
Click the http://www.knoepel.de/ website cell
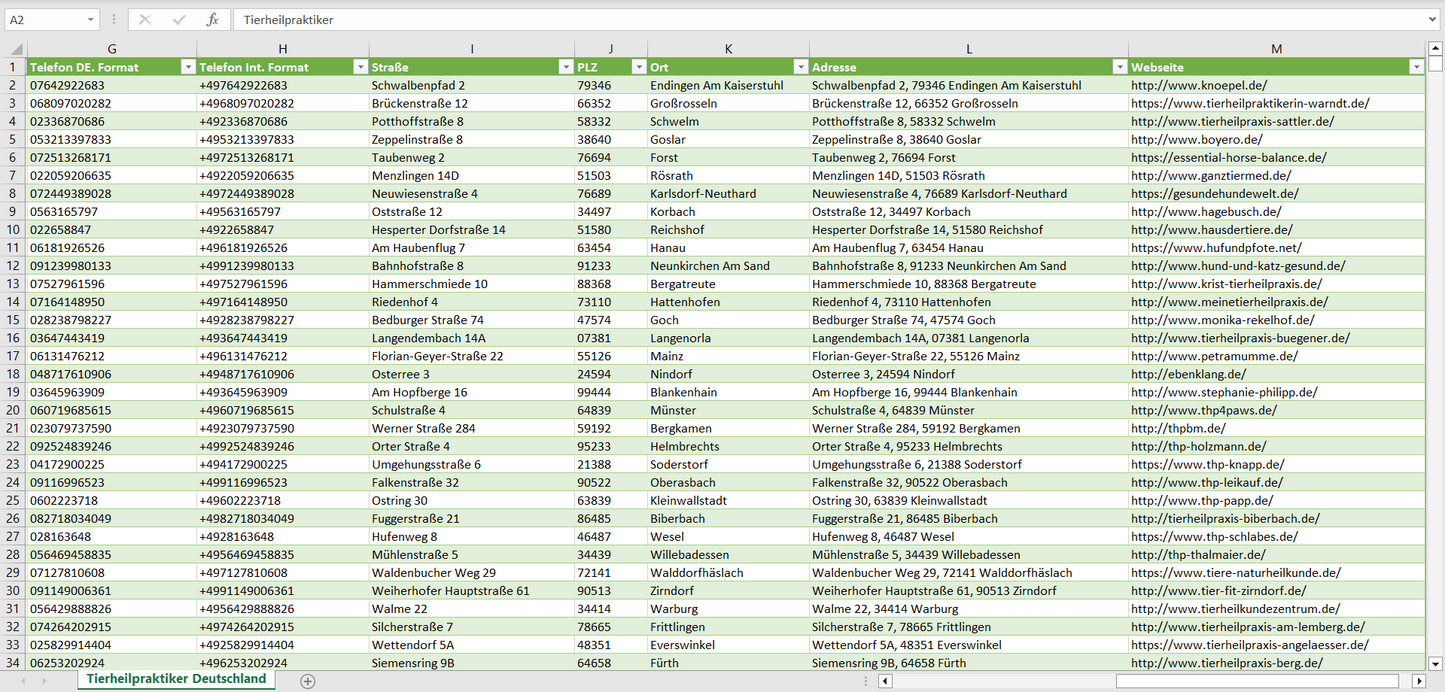tap(1198, 85)
